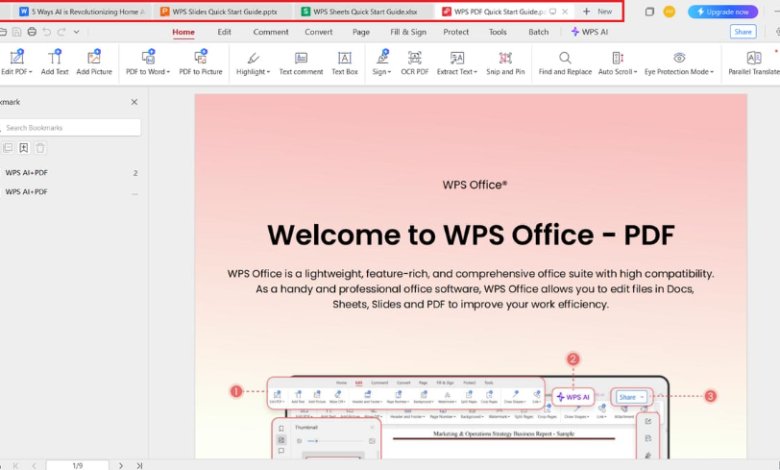Add a new bookmark with bookmark icon

coord(24,148)
